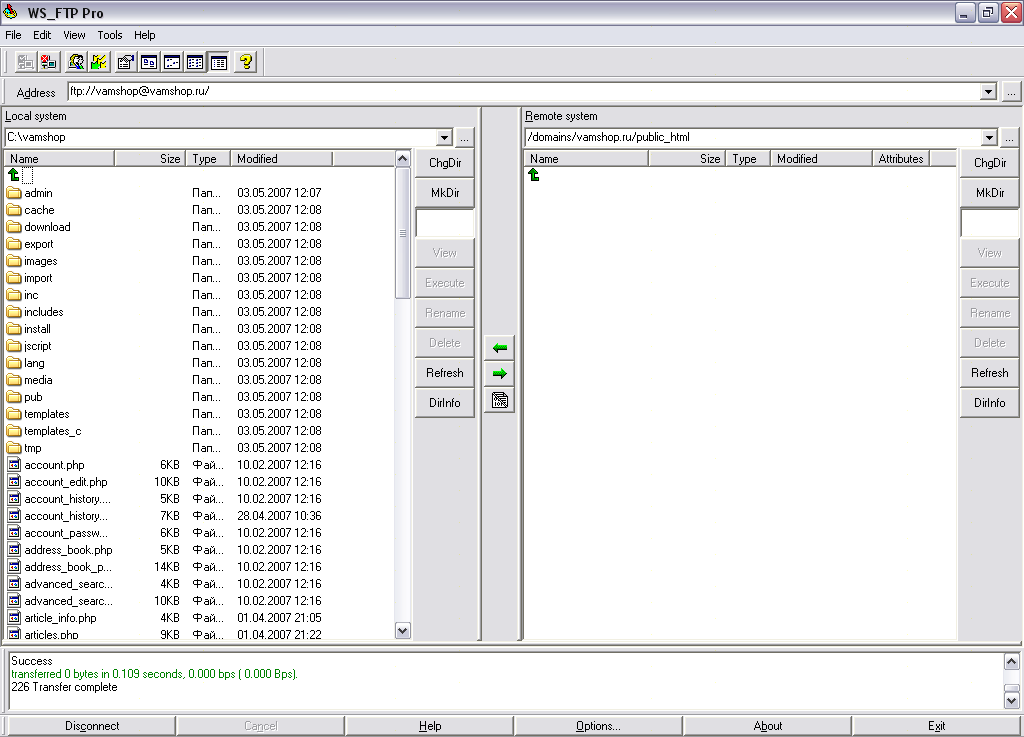
Task: Go up one directory in local file list
Action: tap(14, 175)
